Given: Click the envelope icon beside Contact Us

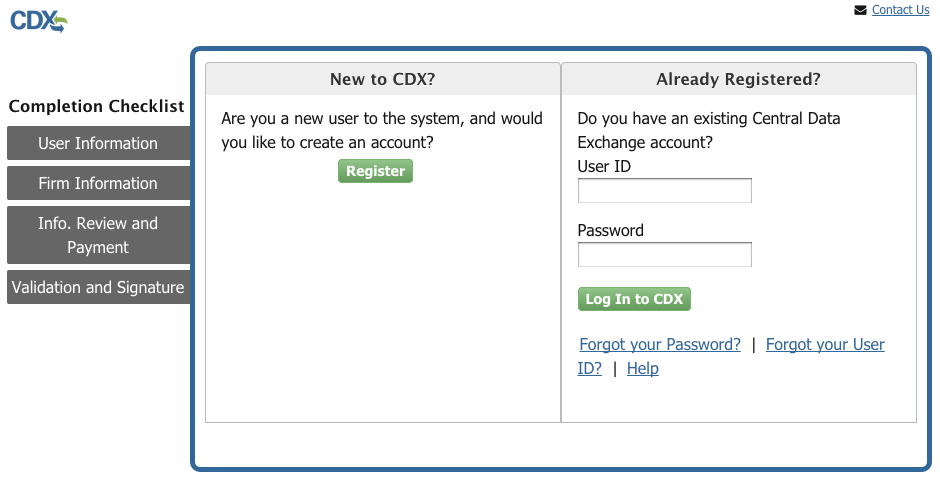Looking at the screenshot, I should tap(860, 10).
